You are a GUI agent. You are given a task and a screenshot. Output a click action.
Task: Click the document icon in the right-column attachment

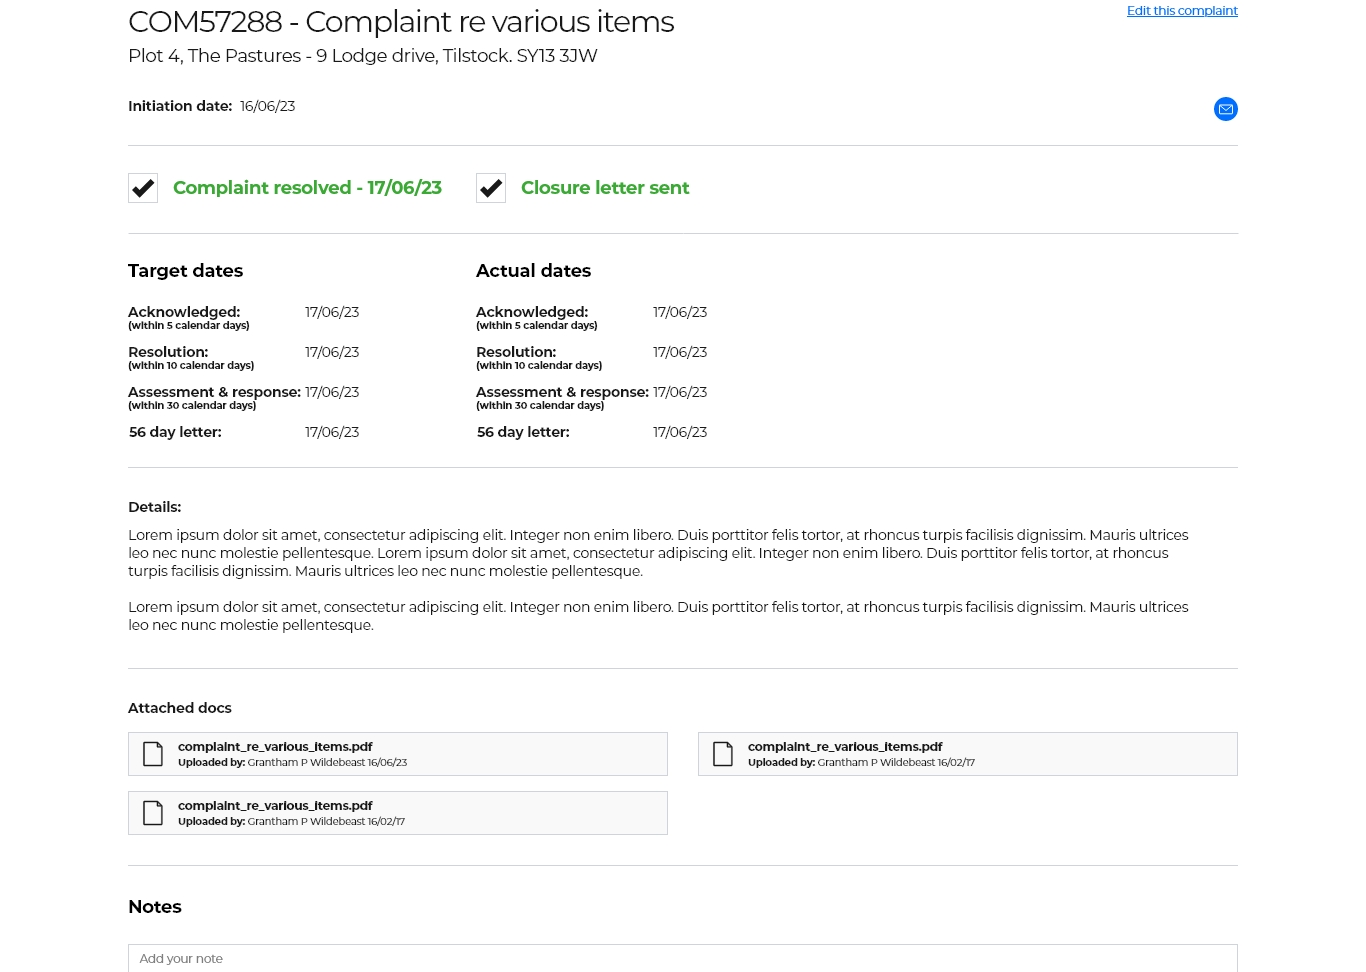723,753
